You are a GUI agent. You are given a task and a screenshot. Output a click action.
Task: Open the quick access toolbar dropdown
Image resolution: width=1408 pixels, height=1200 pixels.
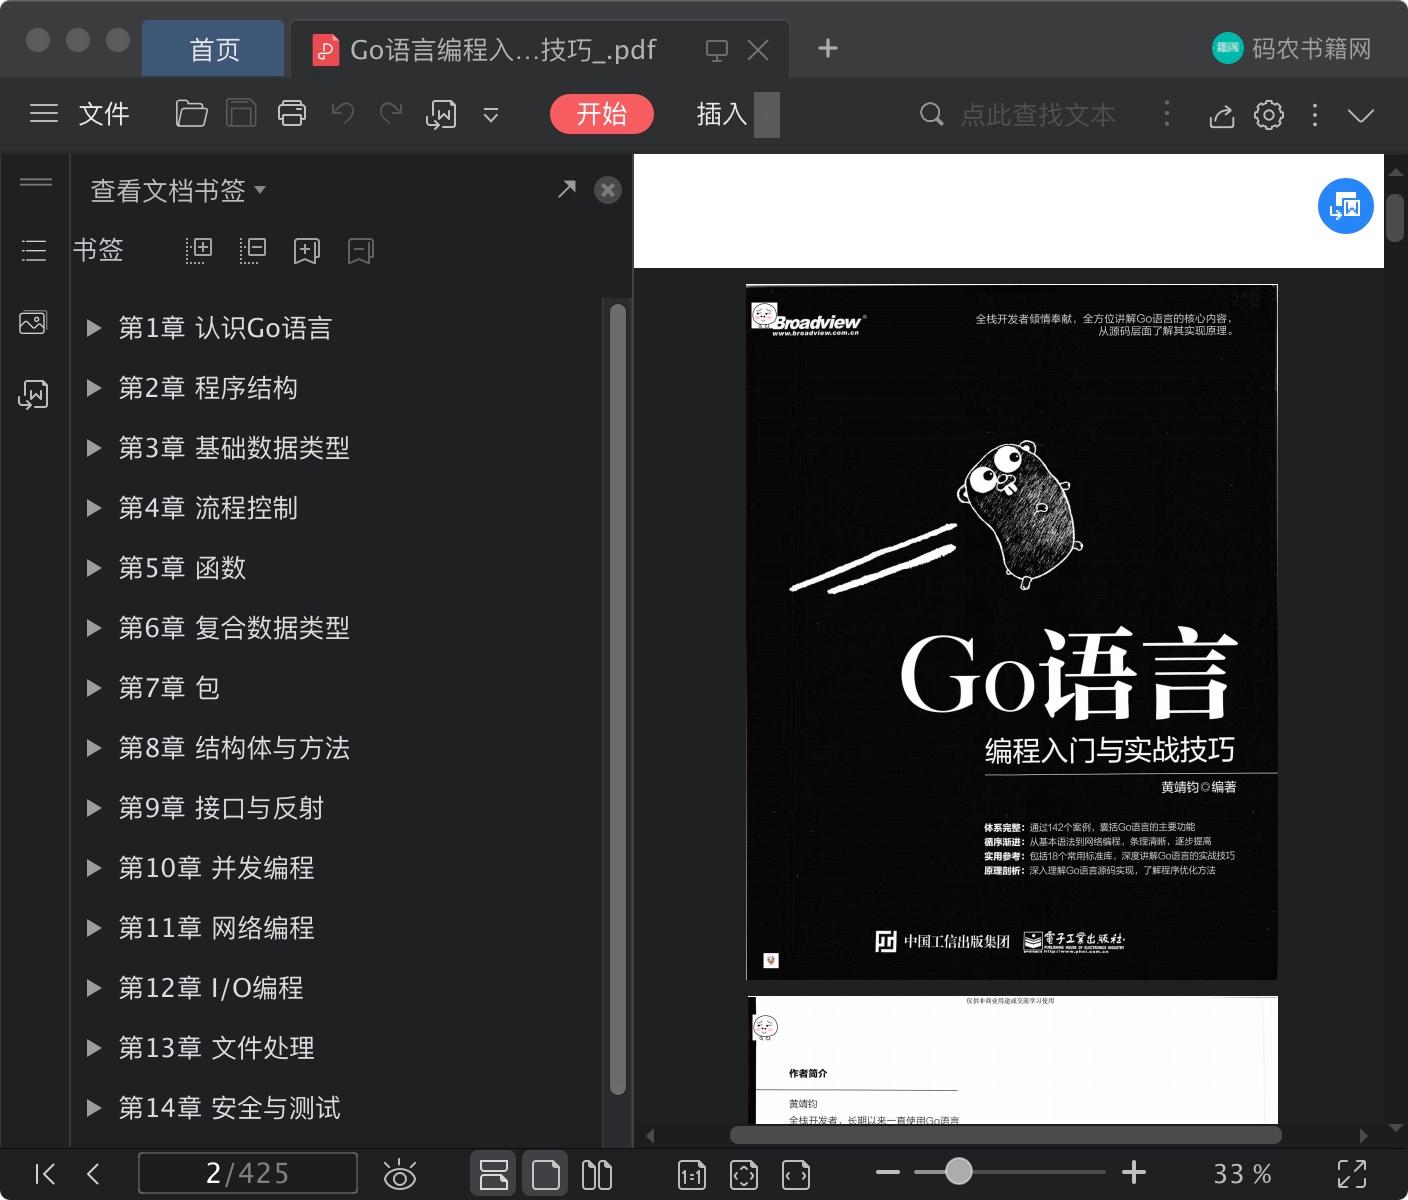click(x=491, y=115)
